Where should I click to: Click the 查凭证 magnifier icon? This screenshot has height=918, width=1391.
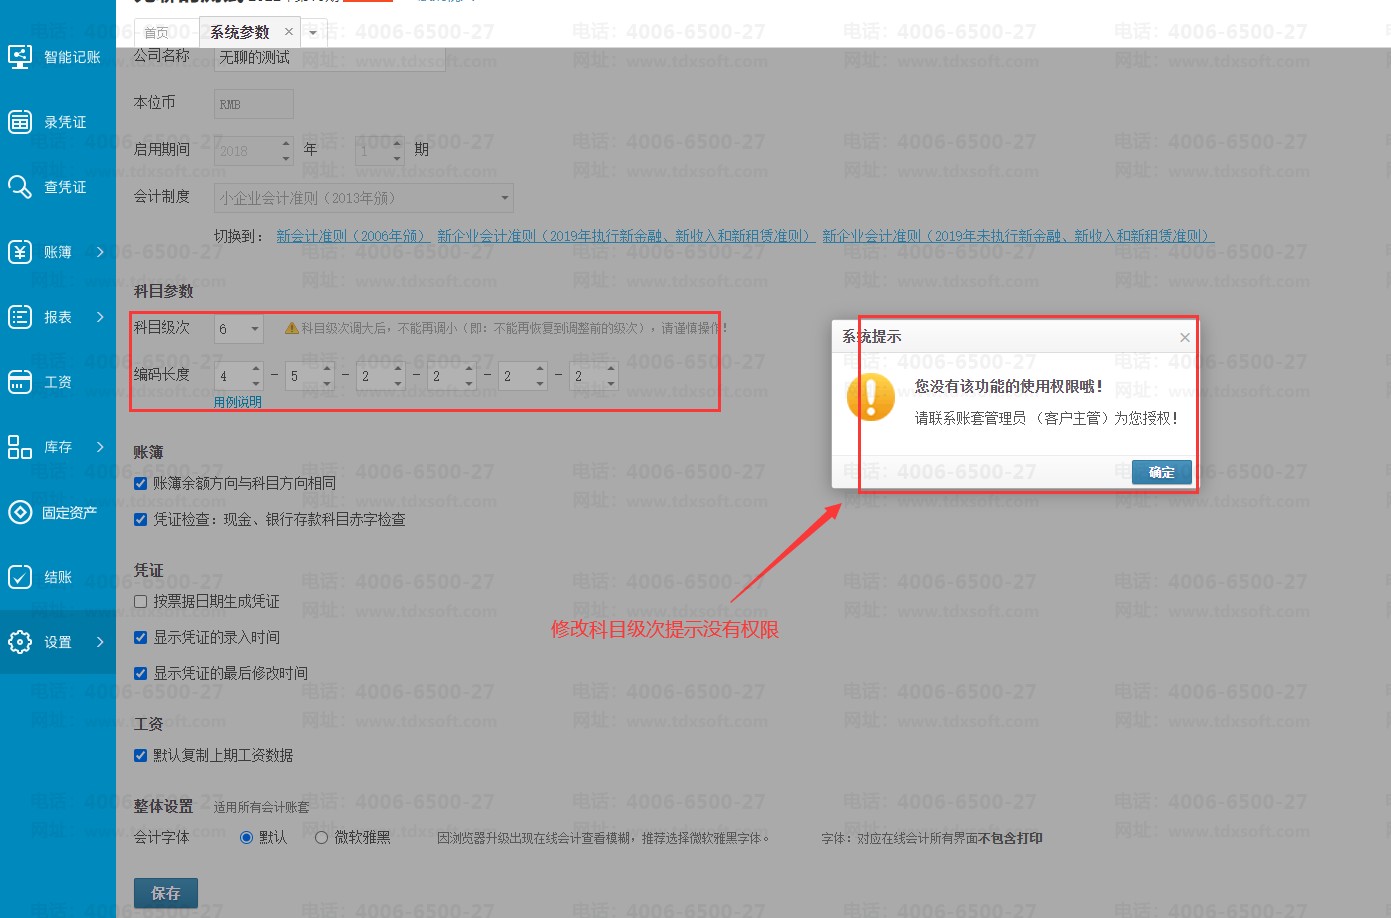(x=20, y=187)
